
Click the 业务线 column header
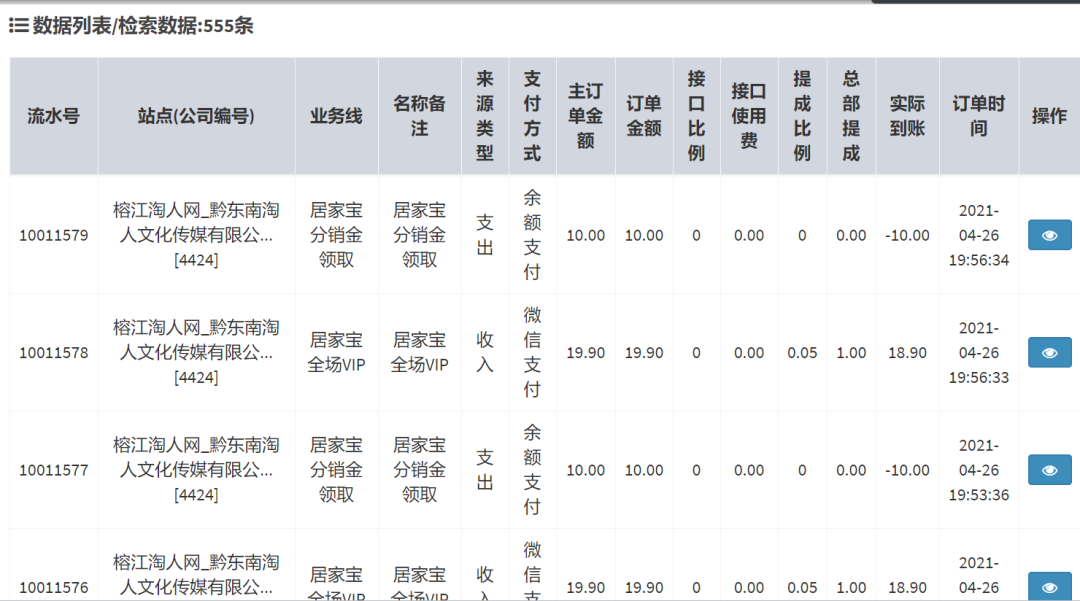(336, 116)
